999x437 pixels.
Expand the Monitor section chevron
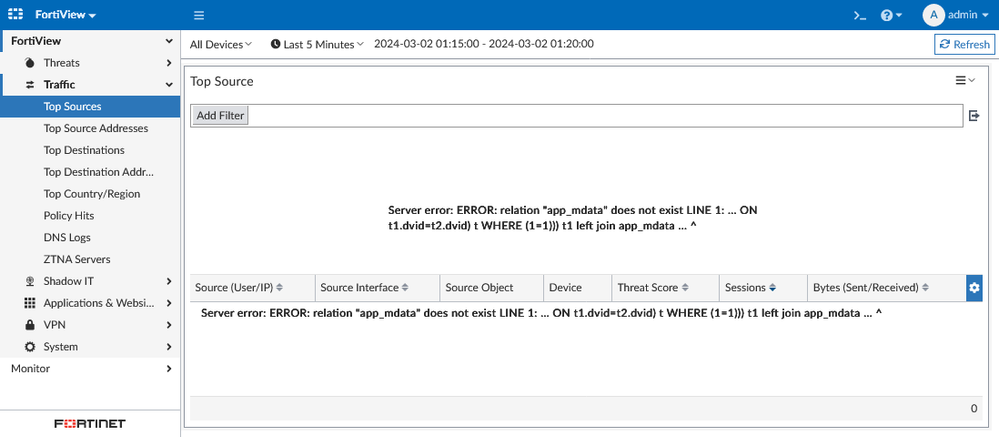tap(169, 368)
